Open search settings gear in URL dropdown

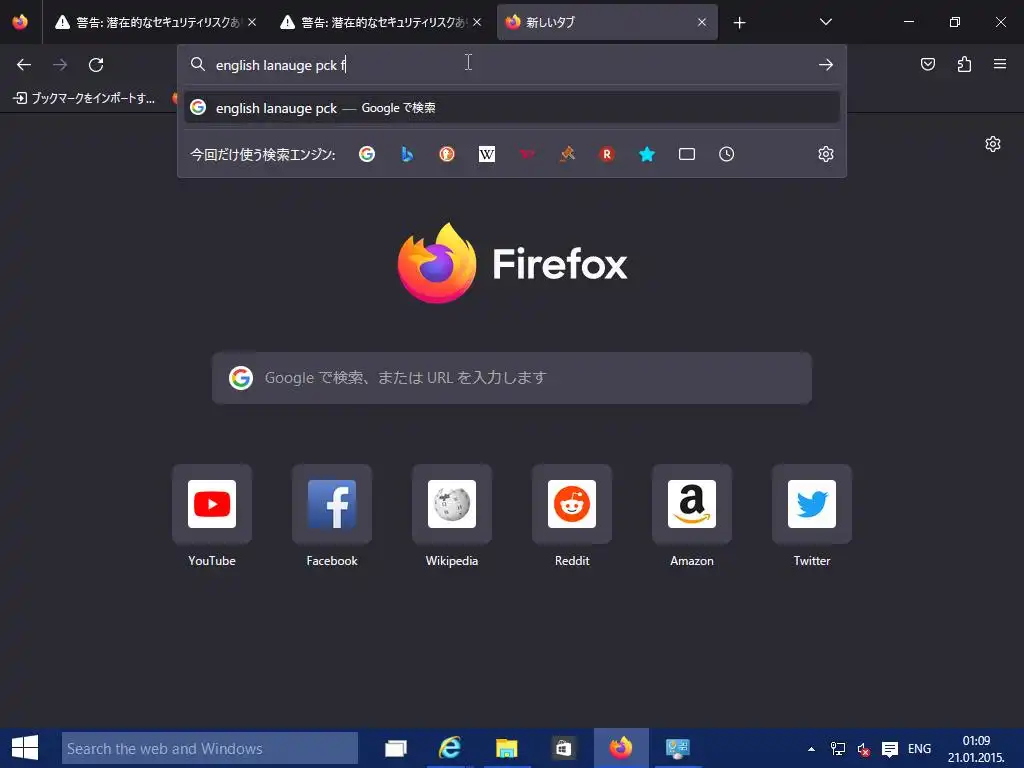click(x=825, y=154)
